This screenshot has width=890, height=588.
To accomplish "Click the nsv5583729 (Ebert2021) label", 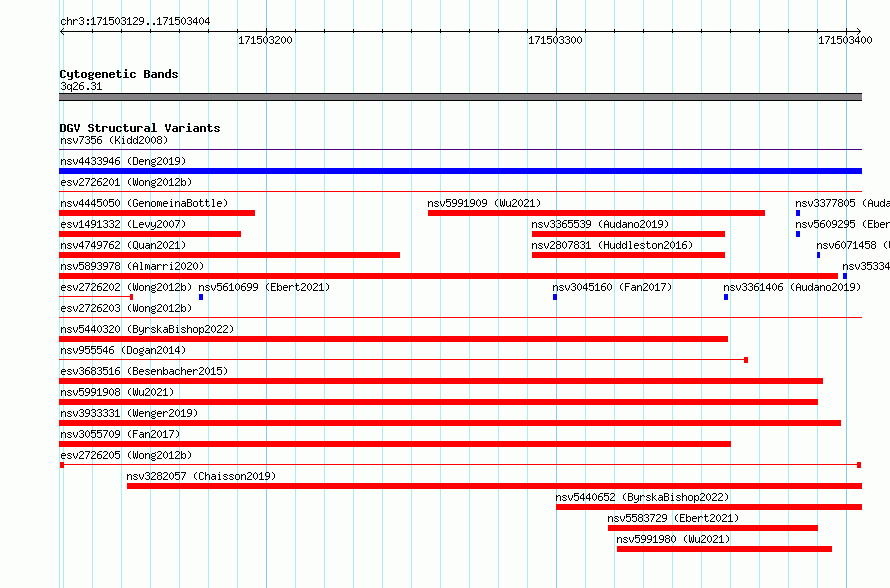I will pyautogui.click(x=673, y=518).
